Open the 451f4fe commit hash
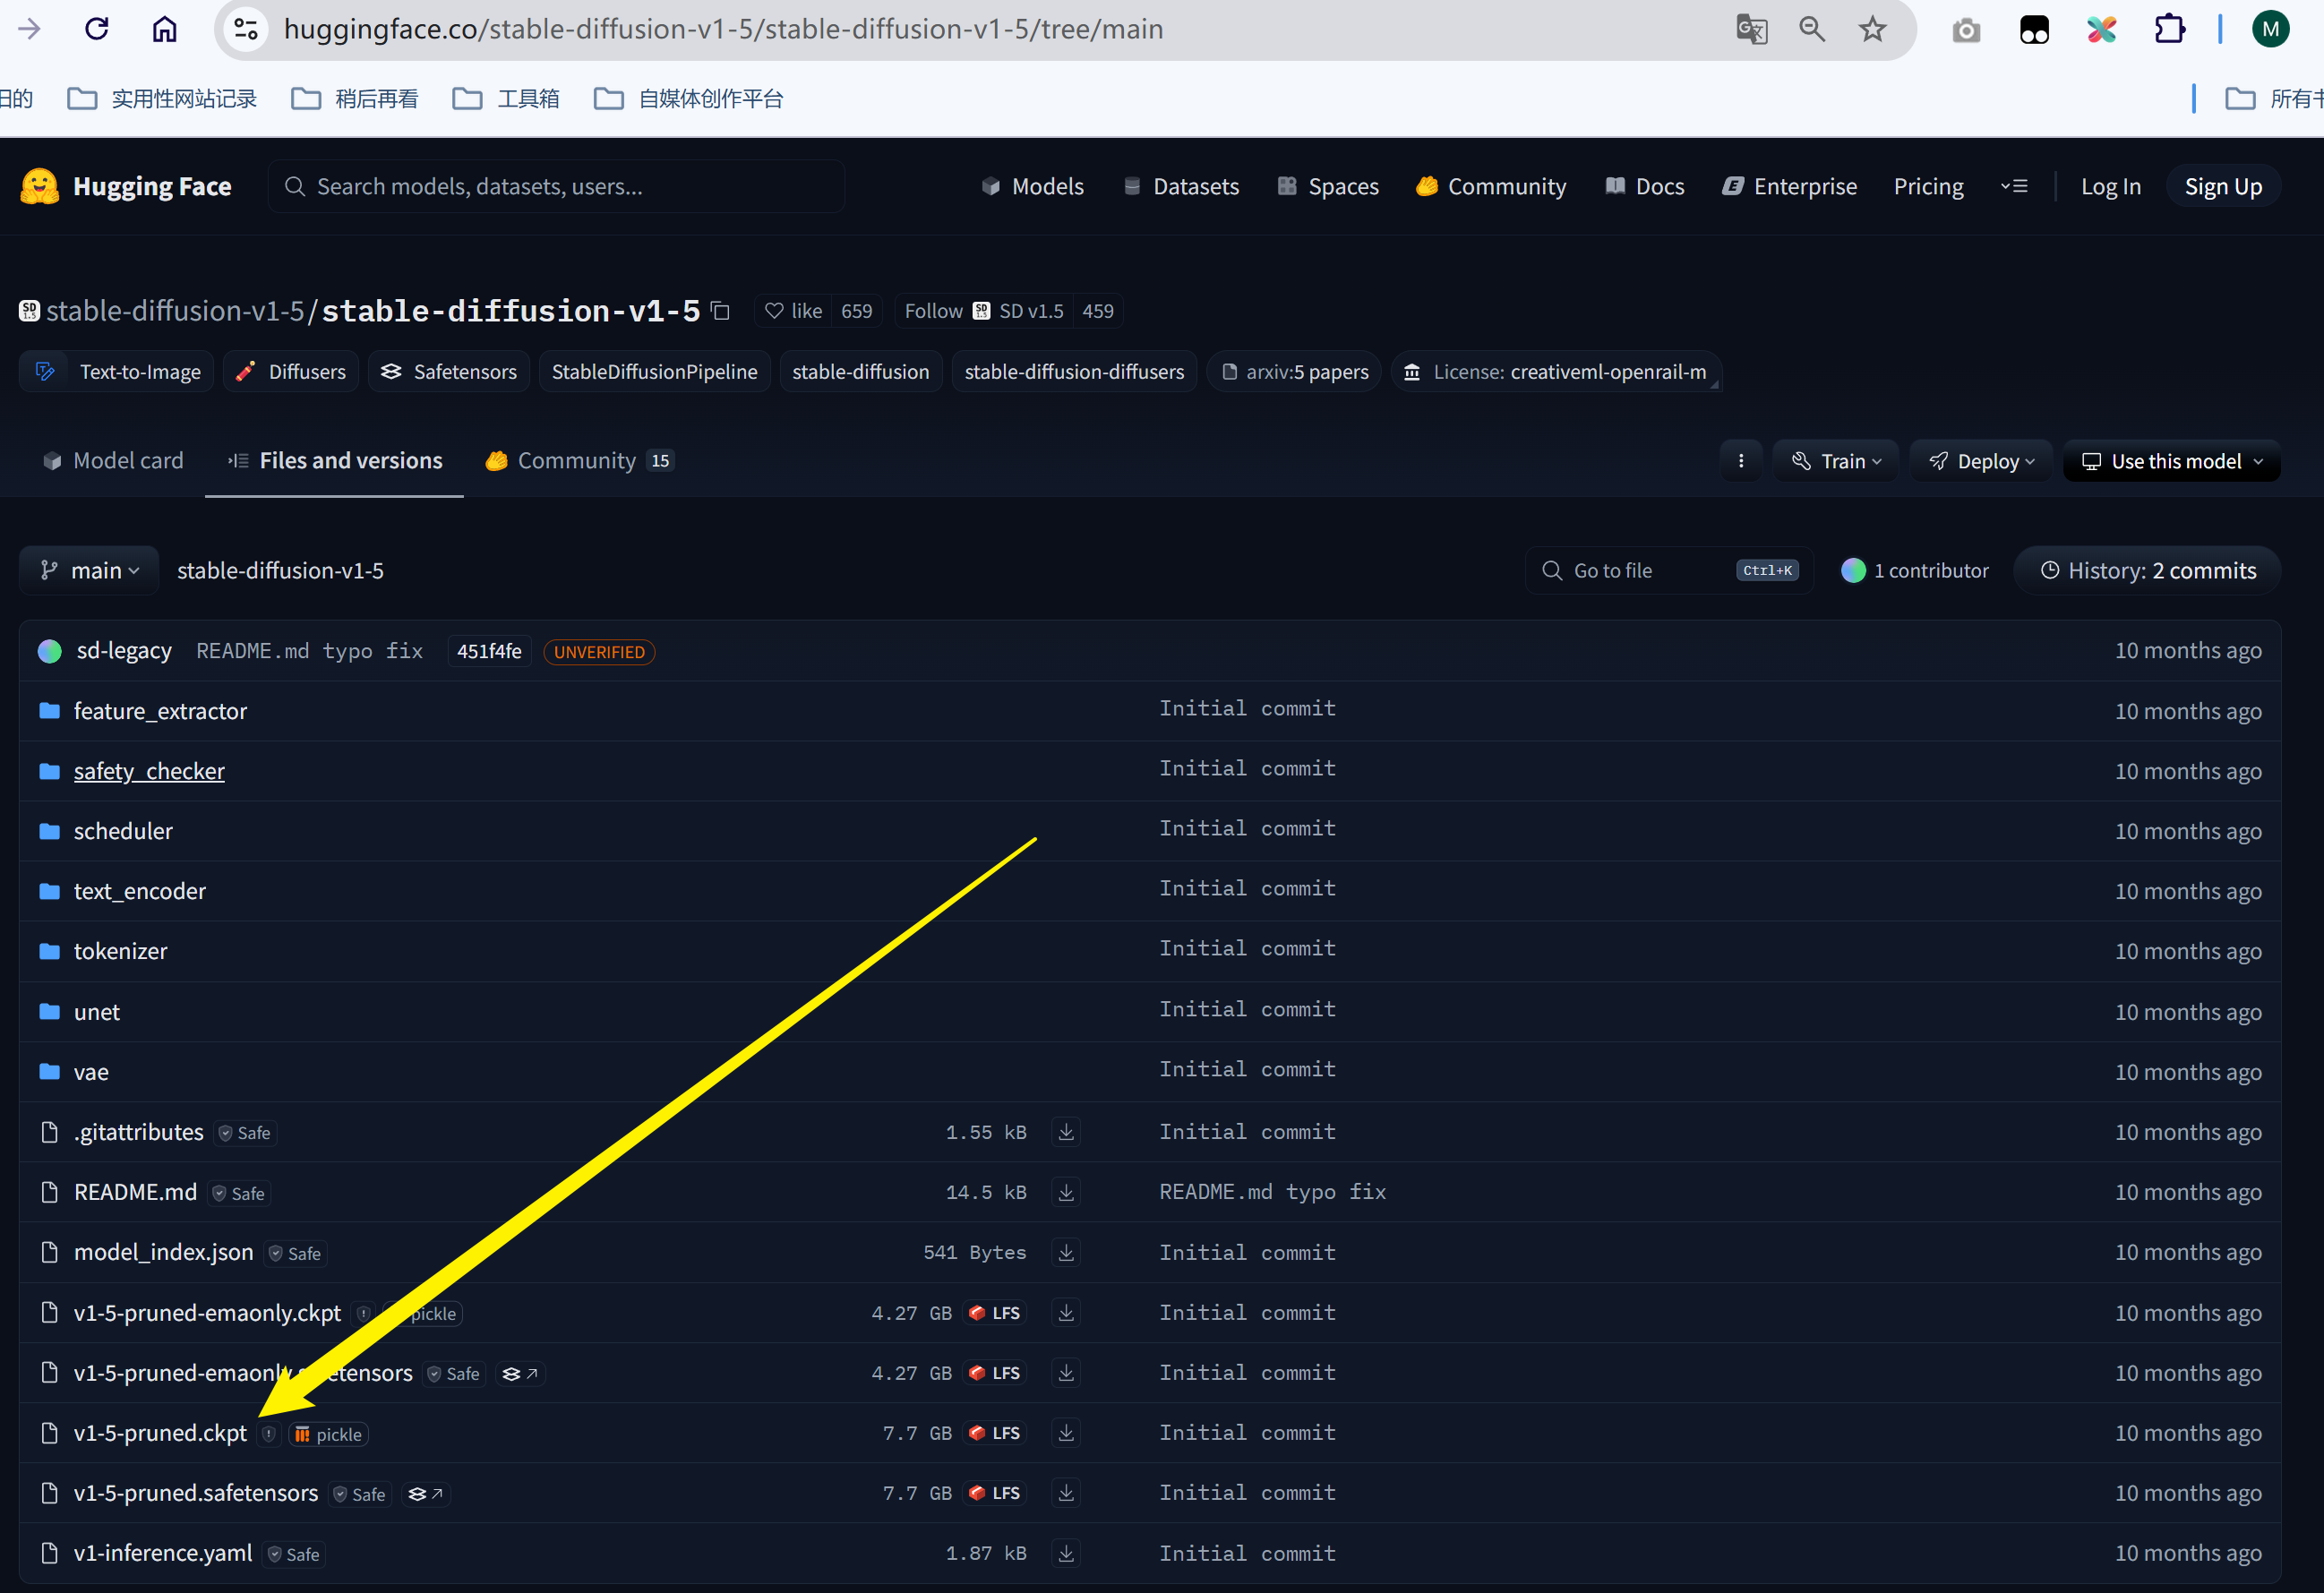Screen dimensions: 2324x1593 click(489, 652)
